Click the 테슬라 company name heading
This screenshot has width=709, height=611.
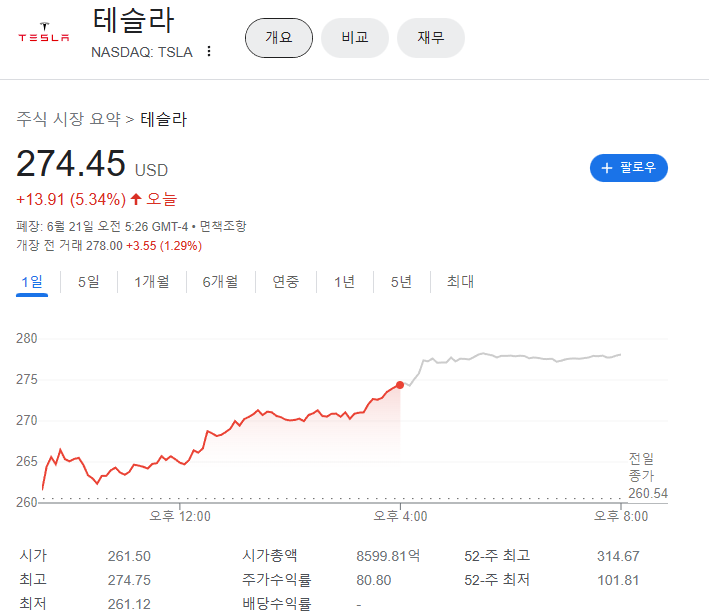point(133,20)
